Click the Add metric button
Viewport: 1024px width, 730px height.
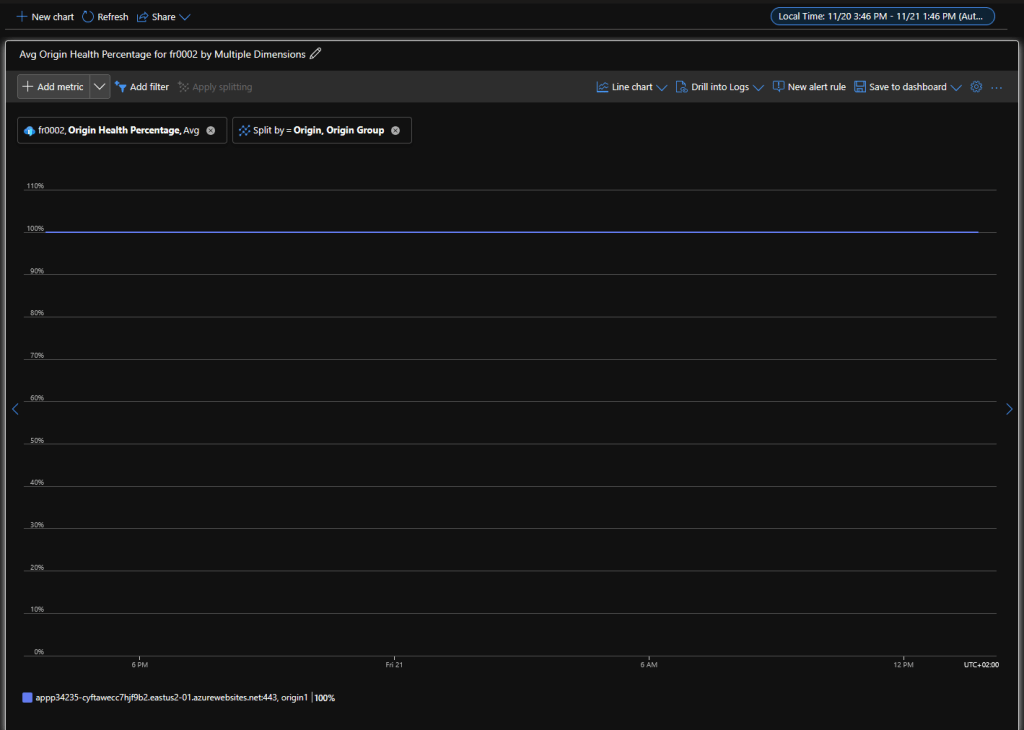pos(53,87)
